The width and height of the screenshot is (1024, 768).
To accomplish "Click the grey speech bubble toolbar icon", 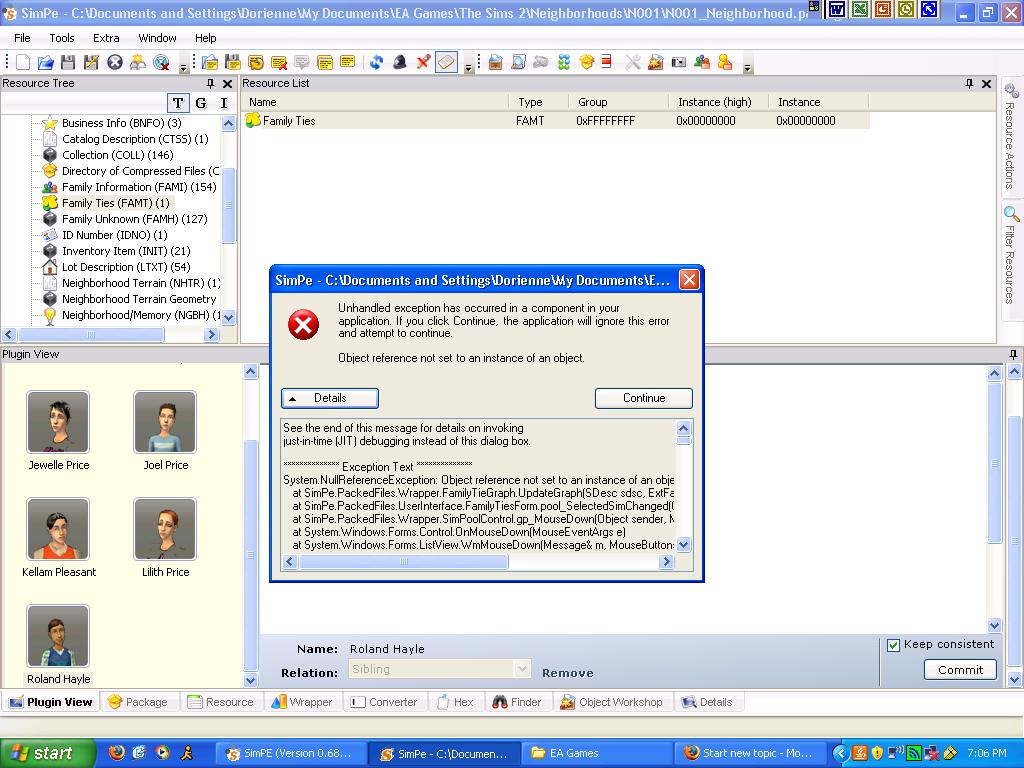I will (302, 63).
